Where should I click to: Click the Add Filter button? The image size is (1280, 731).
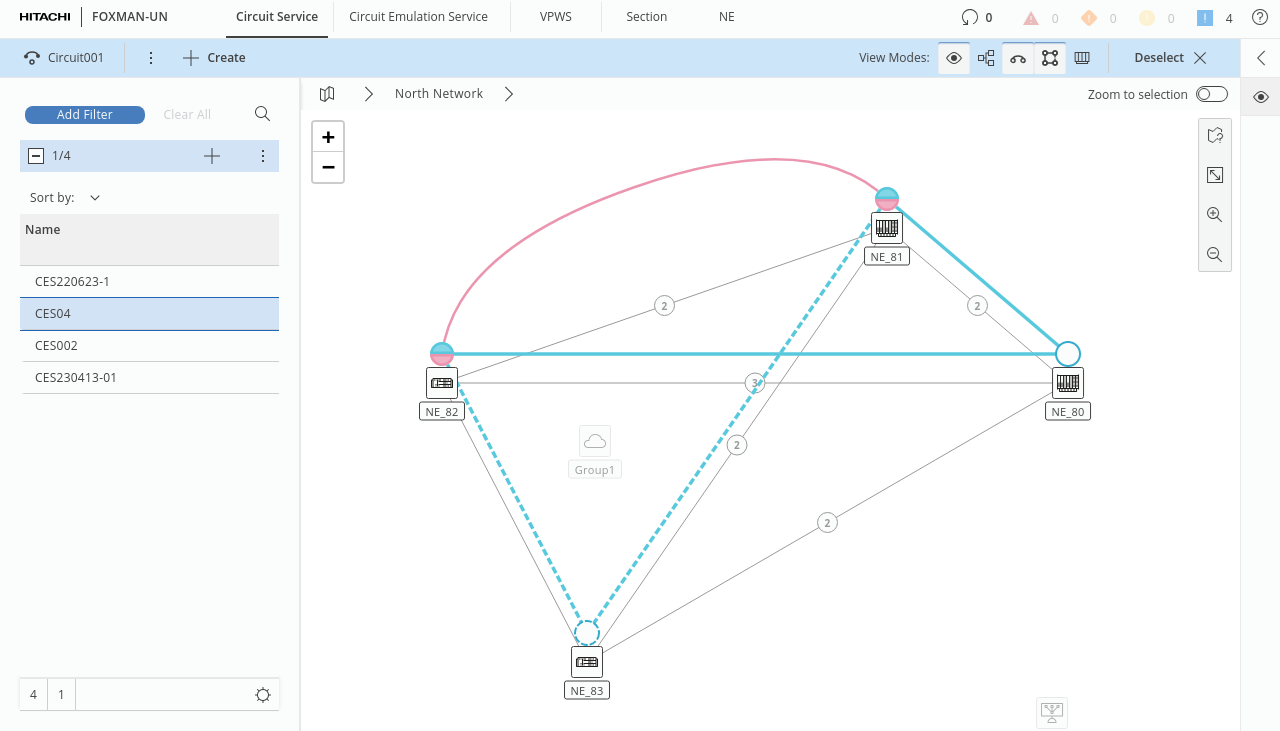tap(85, 115)
